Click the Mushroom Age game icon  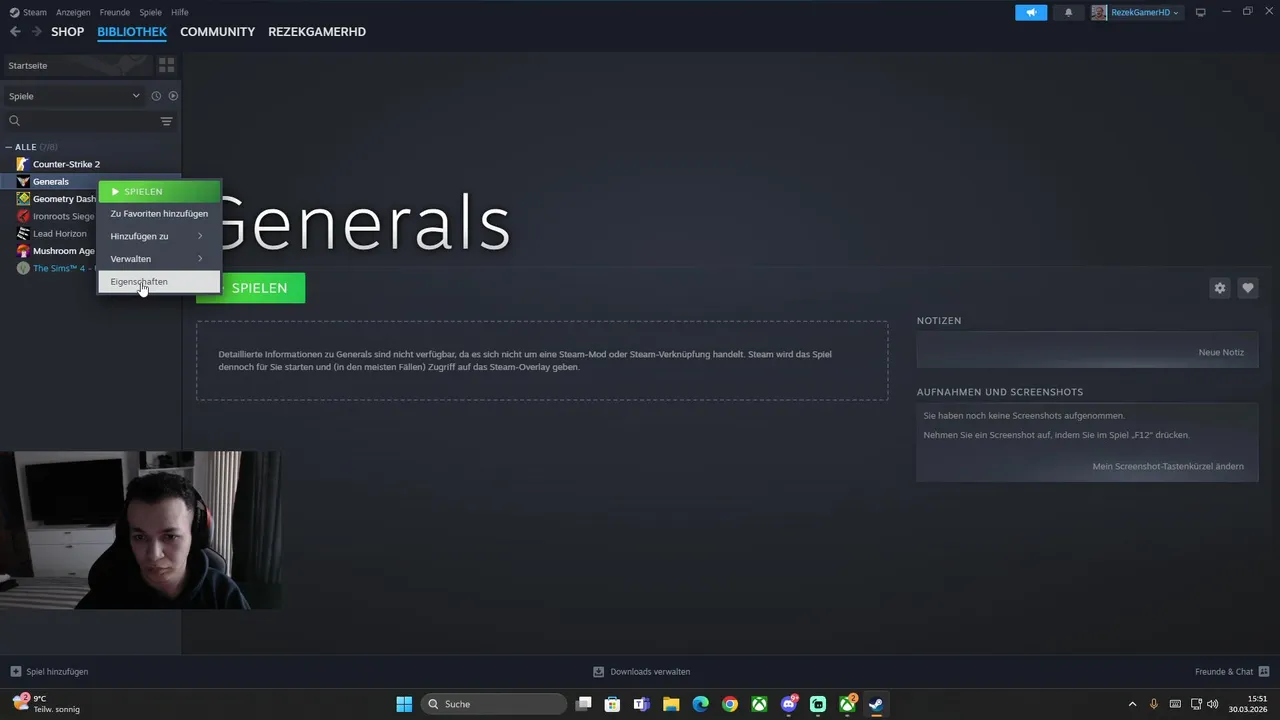click(x=23, y=251)
